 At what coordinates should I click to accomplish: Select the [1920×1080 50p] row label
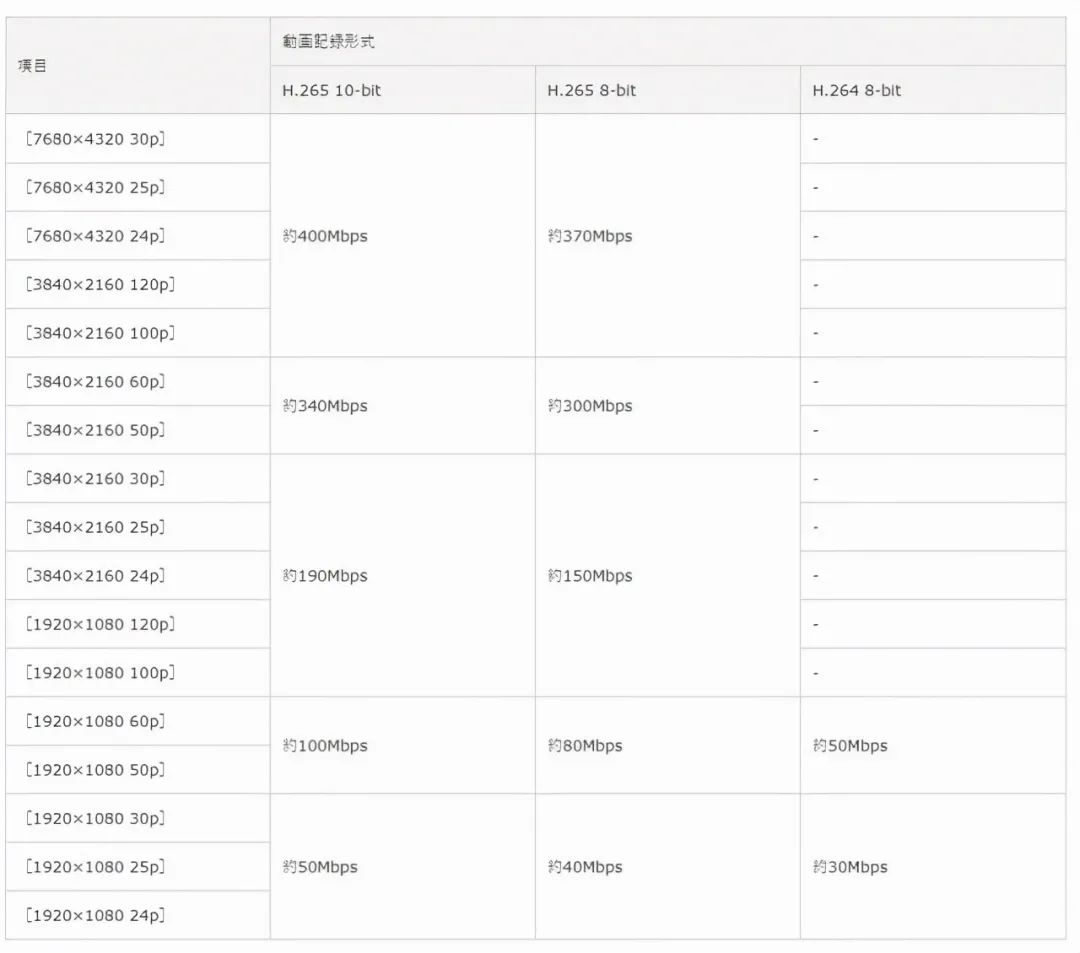coord(95,770)
